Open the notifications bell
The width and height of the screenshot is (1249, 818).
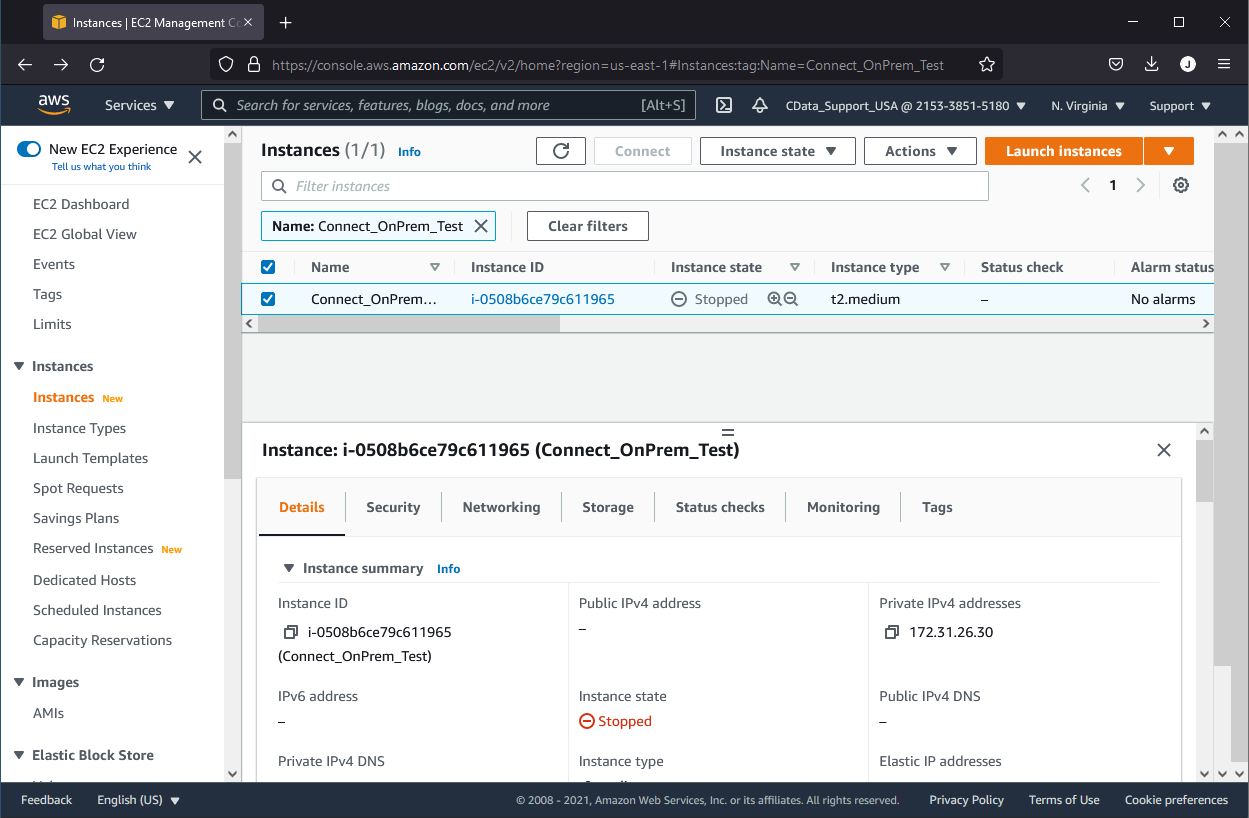coord(759,105)
